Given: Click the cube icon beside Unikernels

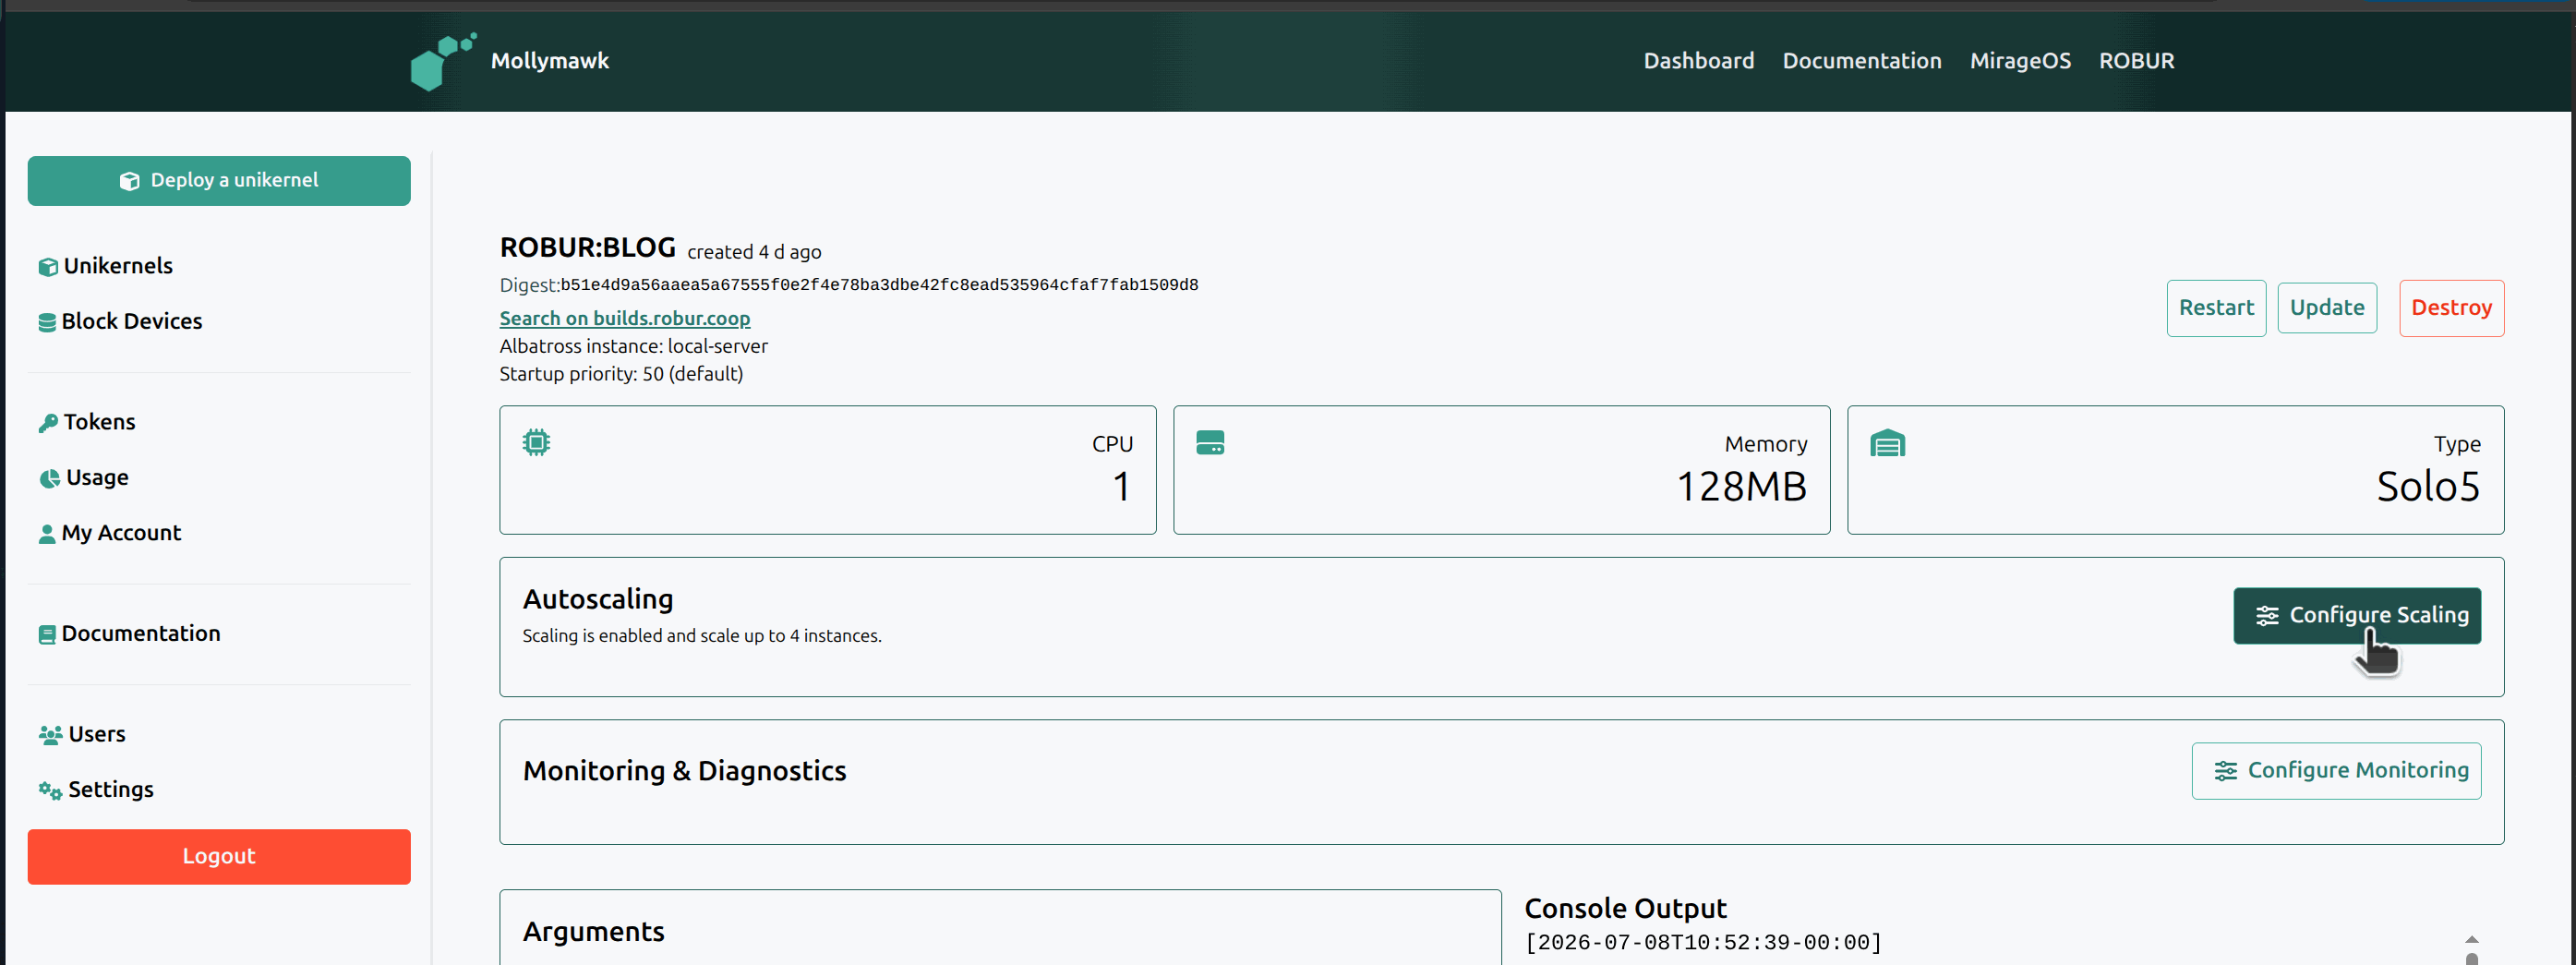Looking at the screenshot, I should coord(48,267).
